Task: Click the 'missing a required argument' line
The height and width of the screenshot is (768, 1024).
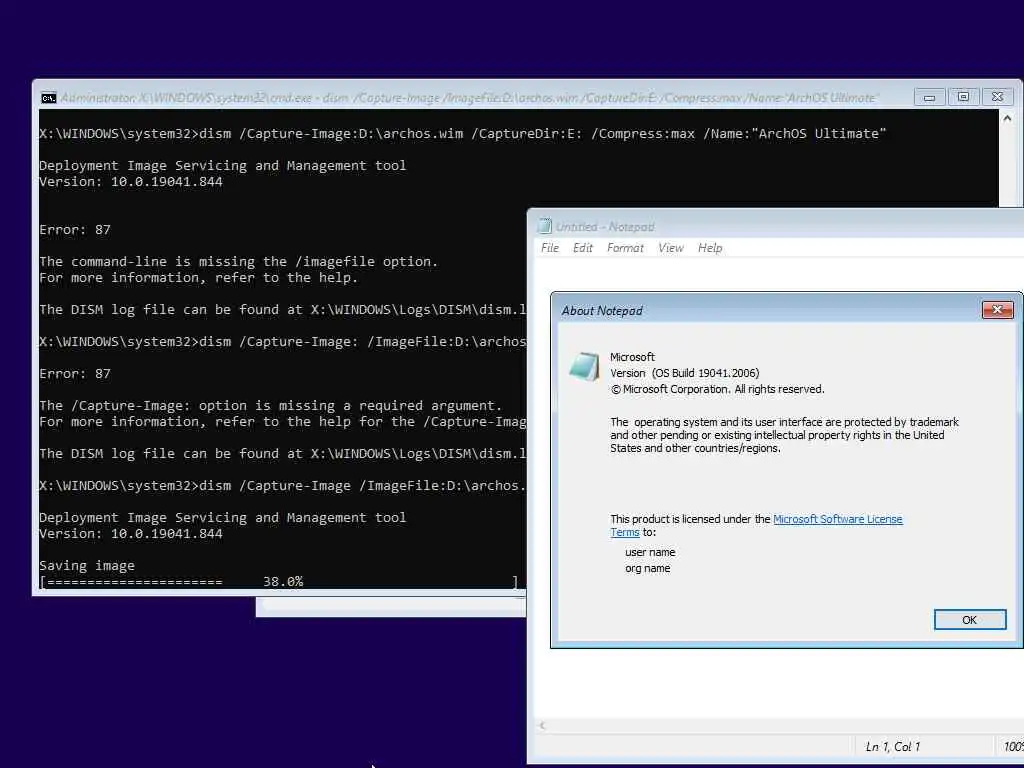Action: pyautogui.click(x=270, y=406)
